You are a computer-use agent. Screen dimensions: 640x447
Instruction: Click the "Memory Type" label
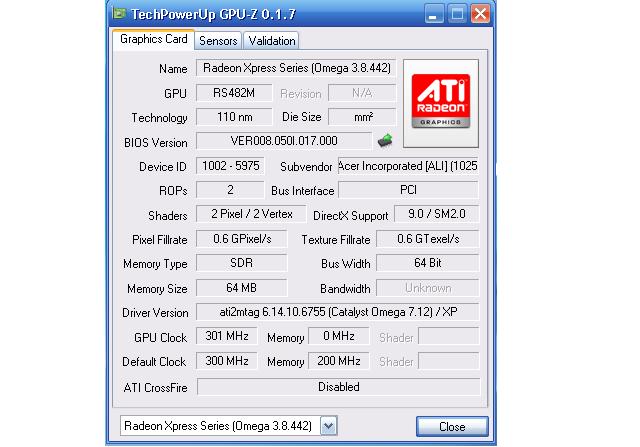click(155, 264)
